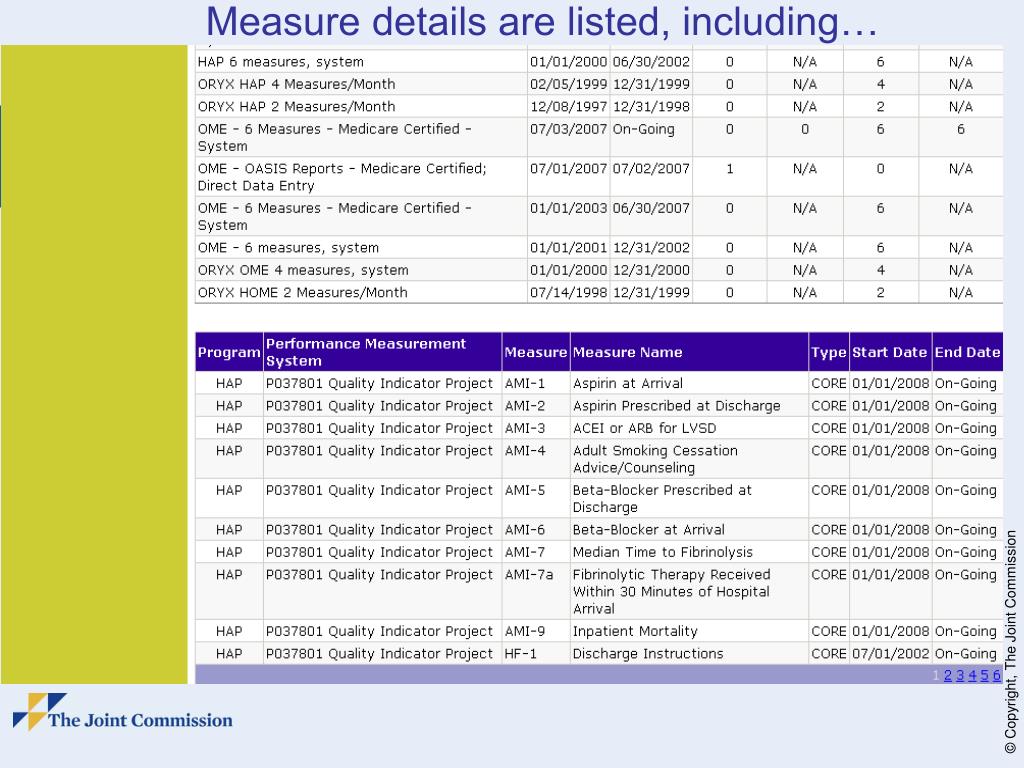Click the 07/14/1998 date cell
The image size is (1024, 768).
568,292
